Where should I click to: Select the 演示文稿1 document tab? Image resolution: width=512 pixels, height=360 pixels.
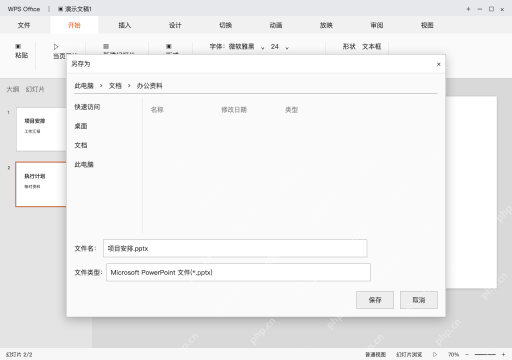(75, 9)
